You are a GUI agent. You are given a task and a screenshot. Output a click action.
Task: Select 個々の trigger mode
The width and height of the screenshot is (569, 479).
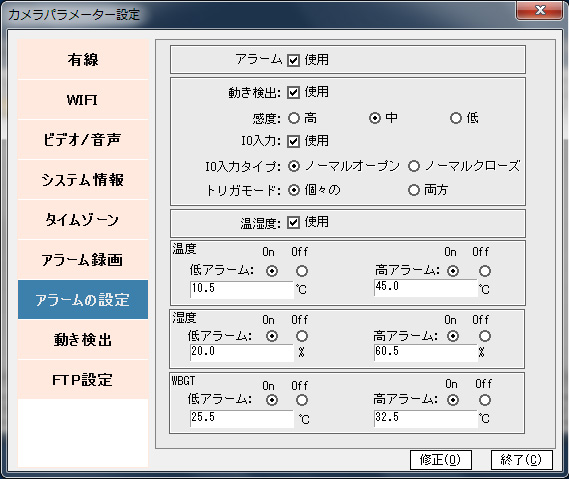(x=294, y=190)
